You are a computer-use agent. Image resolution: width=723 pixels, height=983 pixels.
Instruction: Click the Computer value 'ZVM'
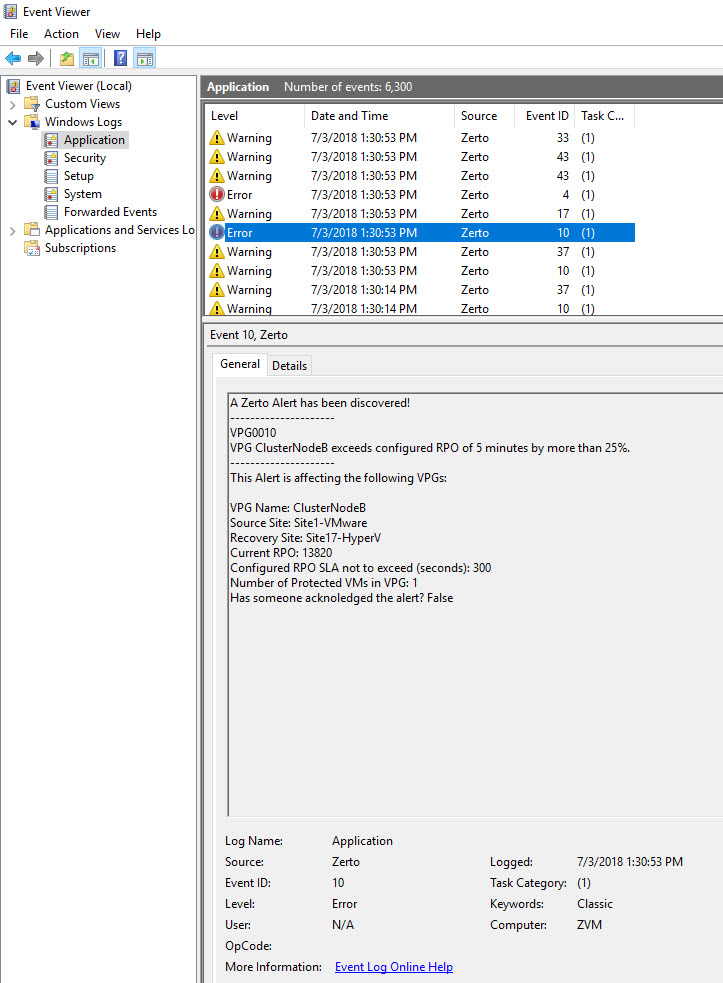(x=589, y=925)
